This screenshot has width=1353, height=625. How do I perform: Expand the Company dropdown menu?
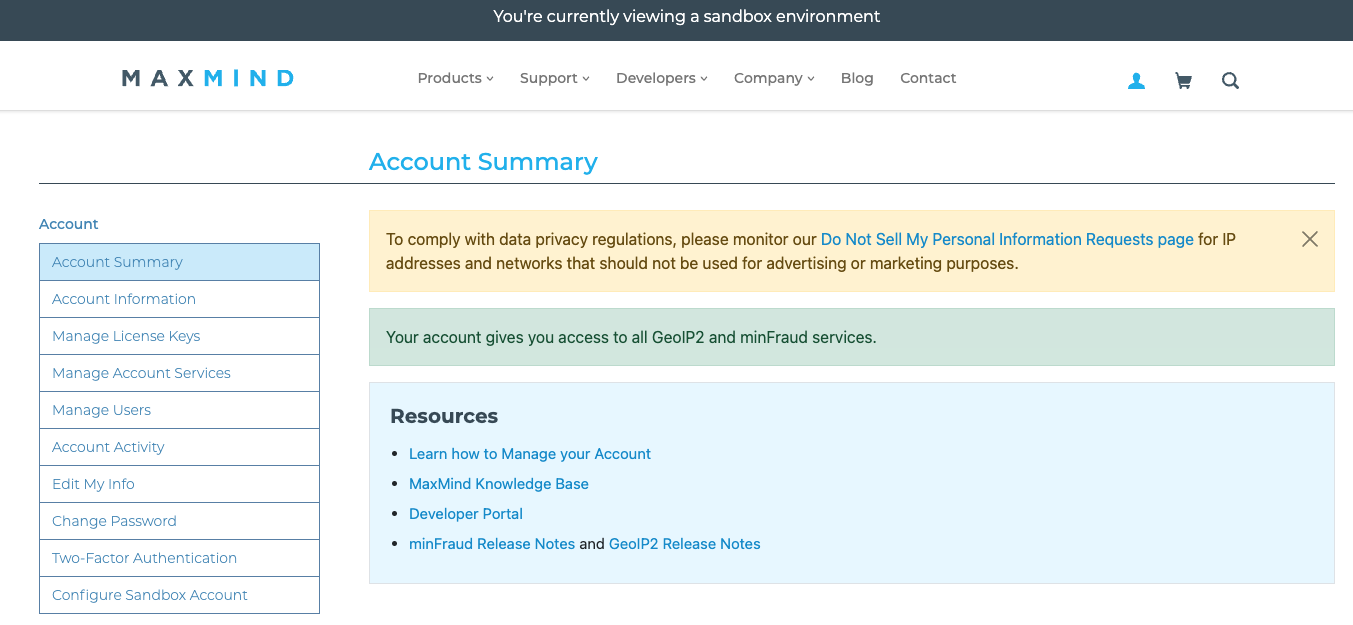coord(774,78)
